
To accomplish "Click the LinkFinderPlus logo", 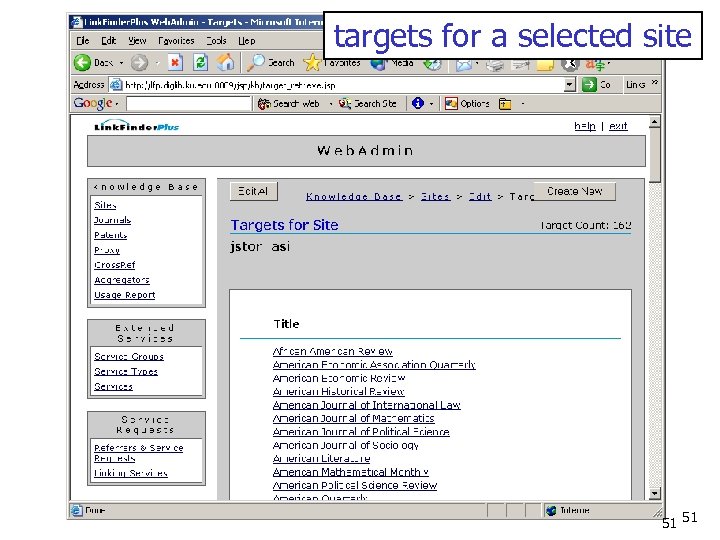I will tap(136, 125).
